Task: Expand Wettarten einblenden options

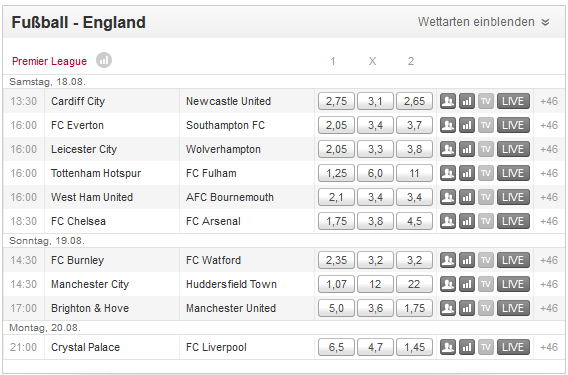Action: click(484, 22)
